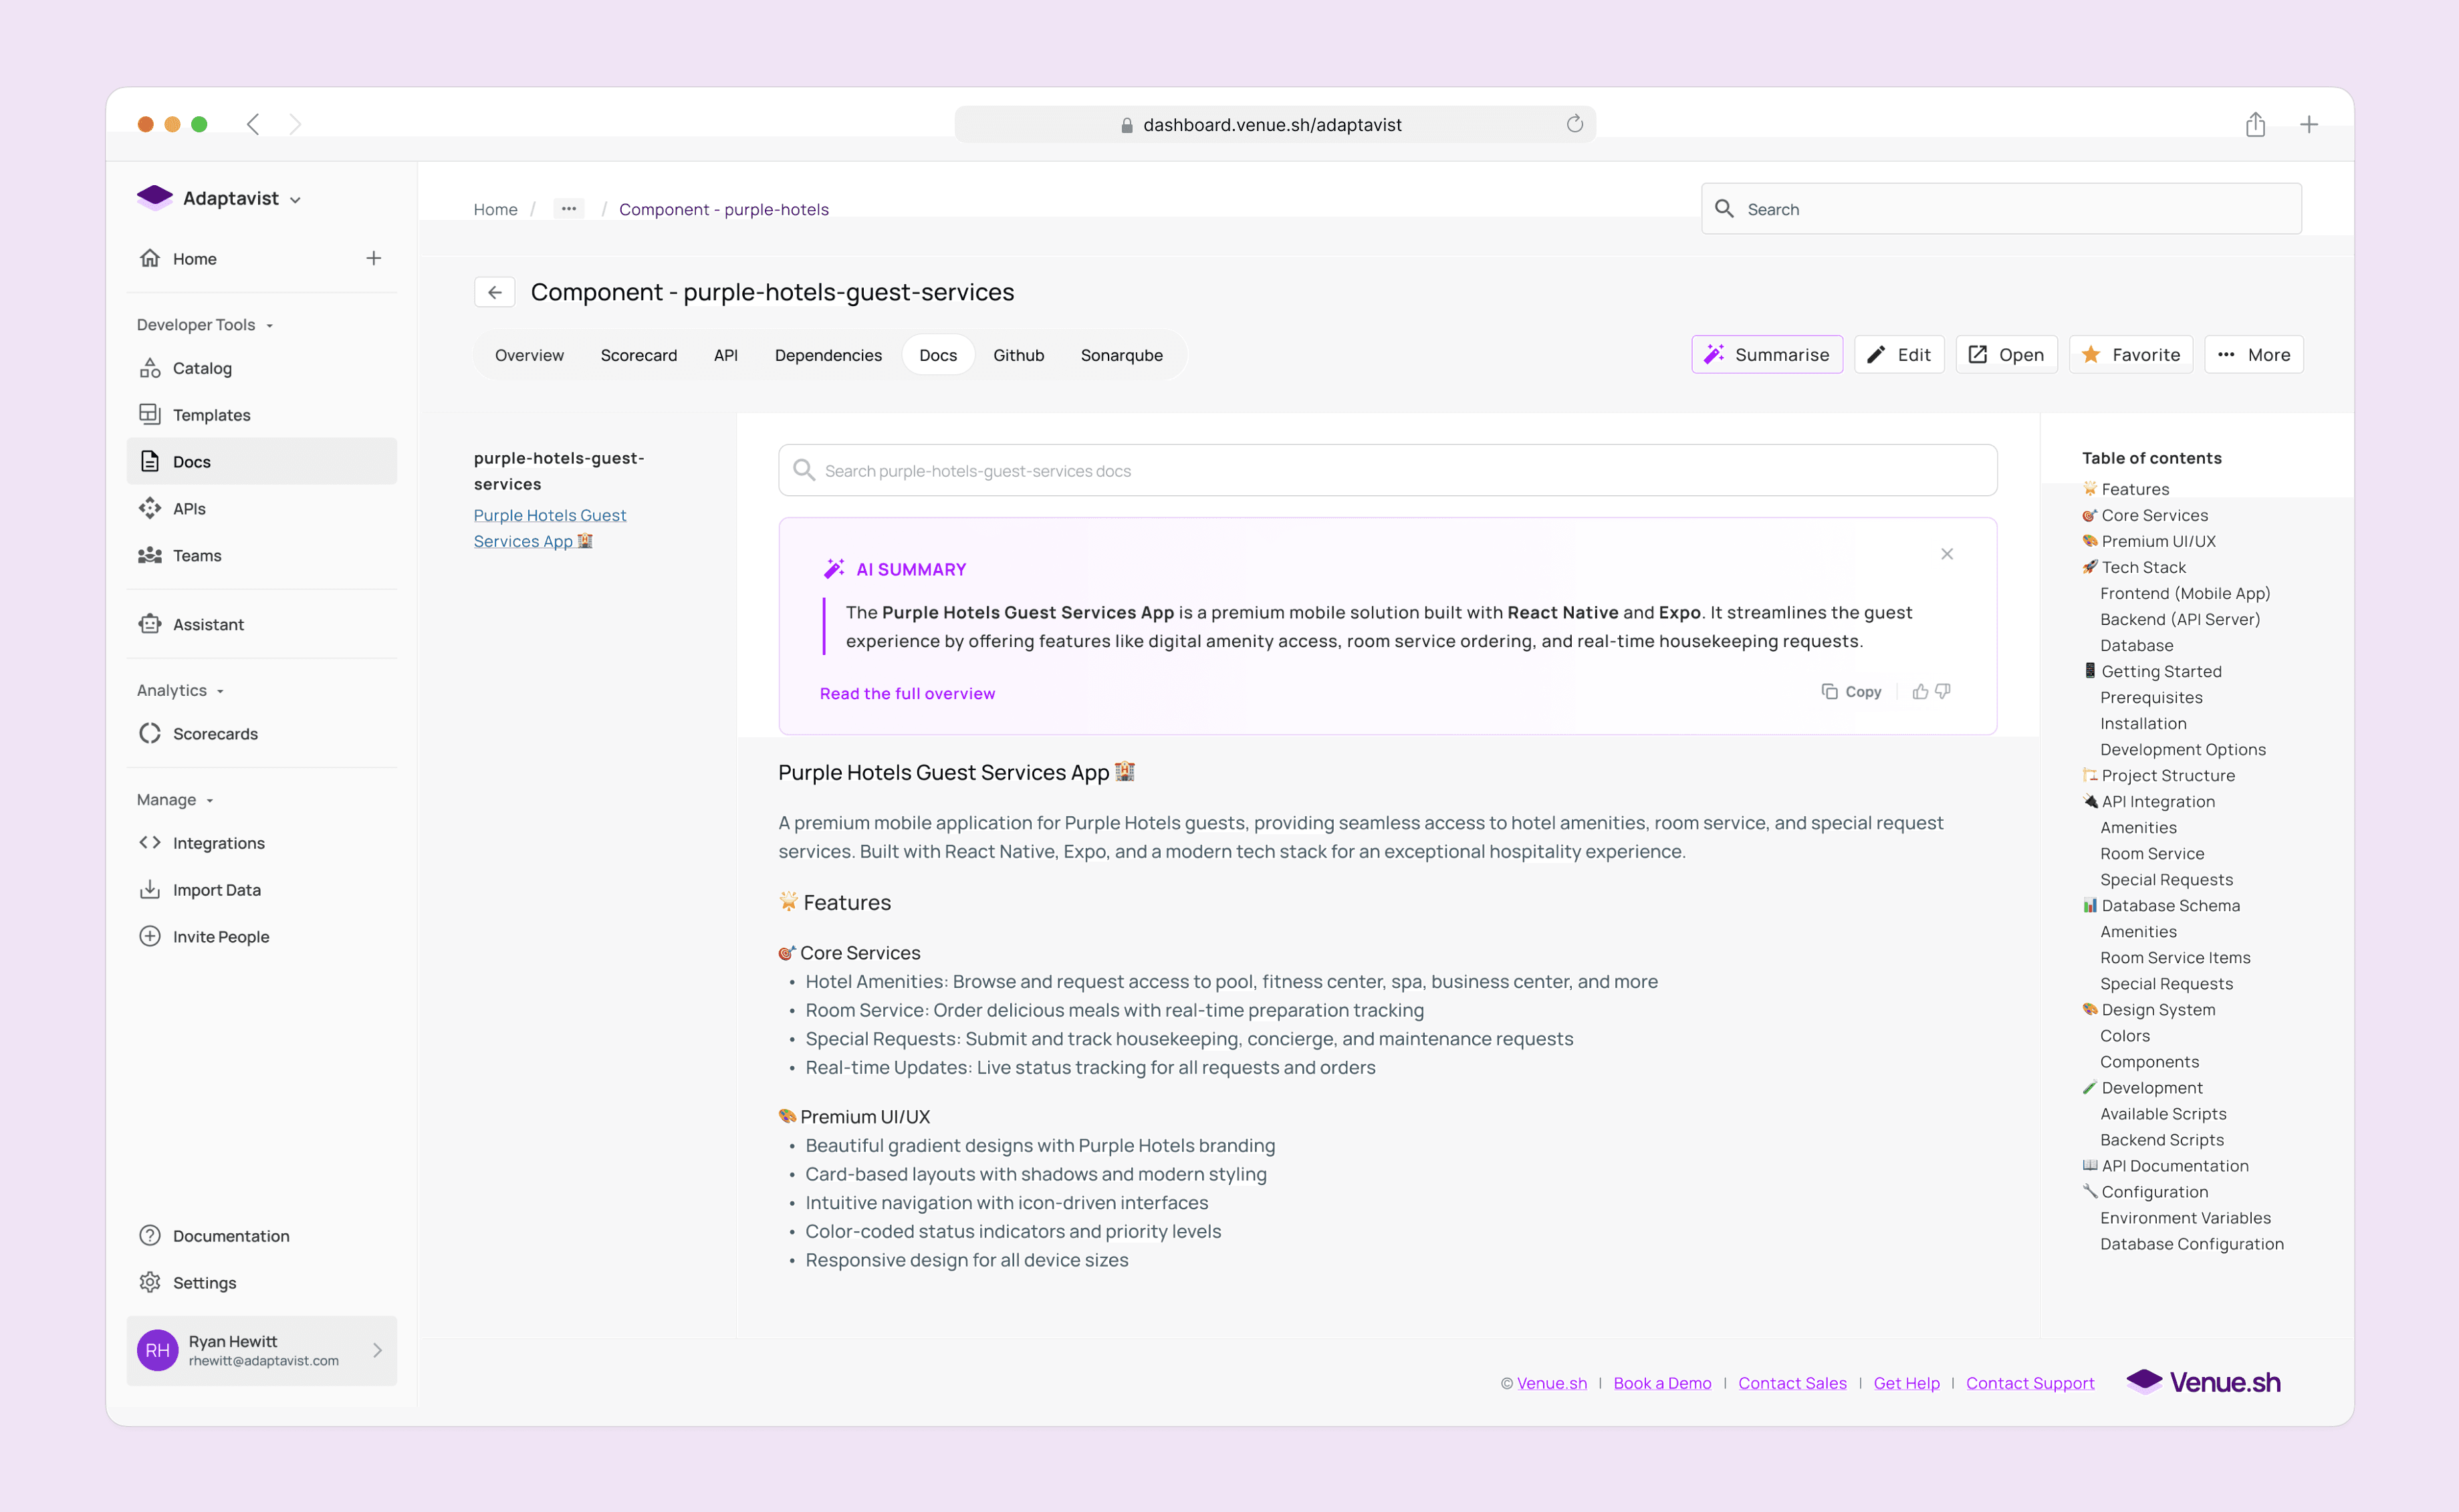Open the More actions menu

pyautogui.click(x=2253, y=355)
